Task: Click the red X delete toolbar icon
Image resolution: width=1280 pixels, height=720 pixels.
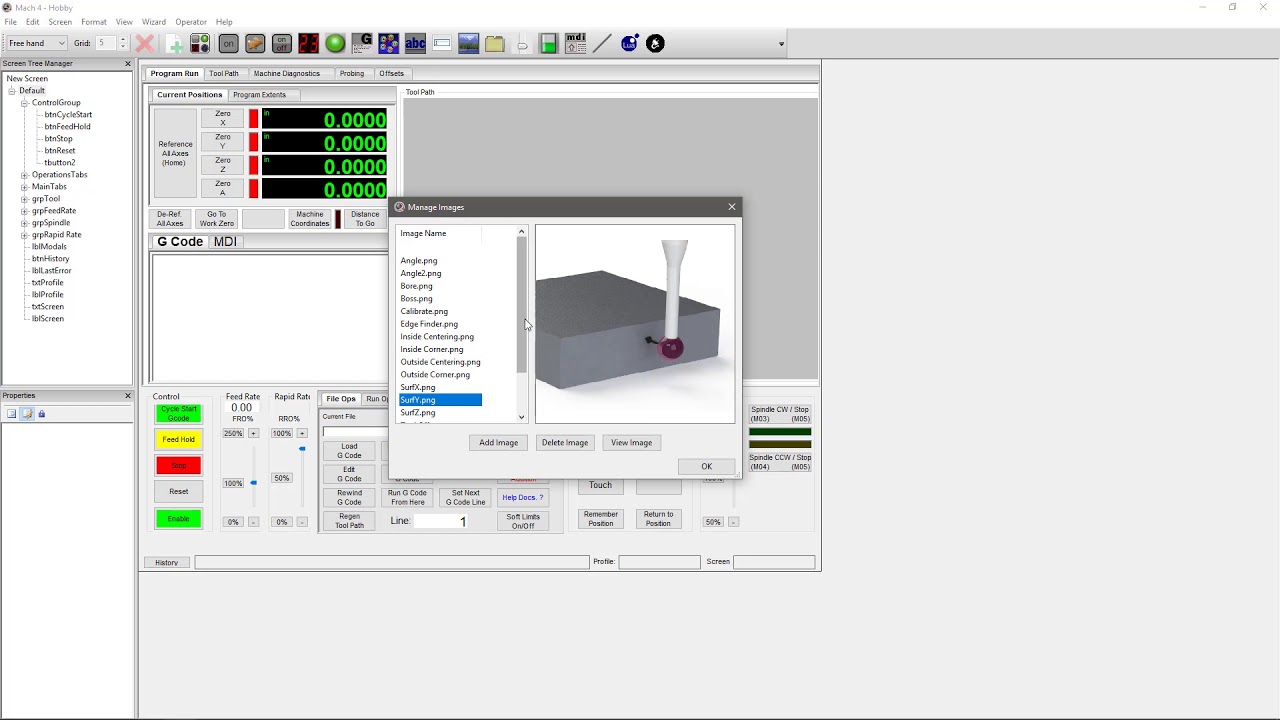Action: tap(144, 43)
